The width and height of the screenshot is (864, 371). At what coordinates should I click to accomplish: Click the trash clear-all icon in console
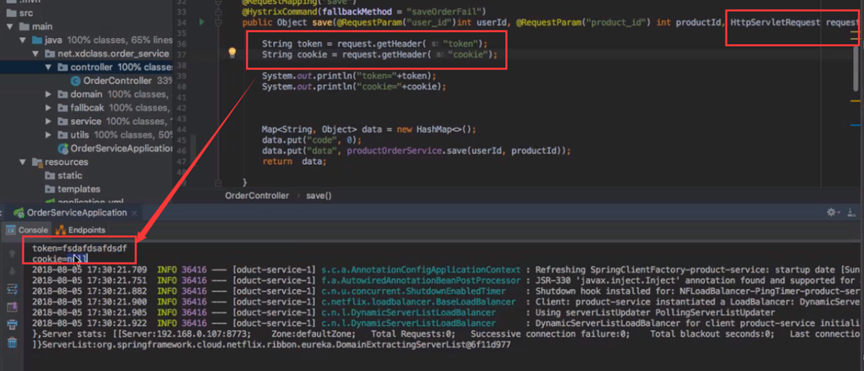12,342
